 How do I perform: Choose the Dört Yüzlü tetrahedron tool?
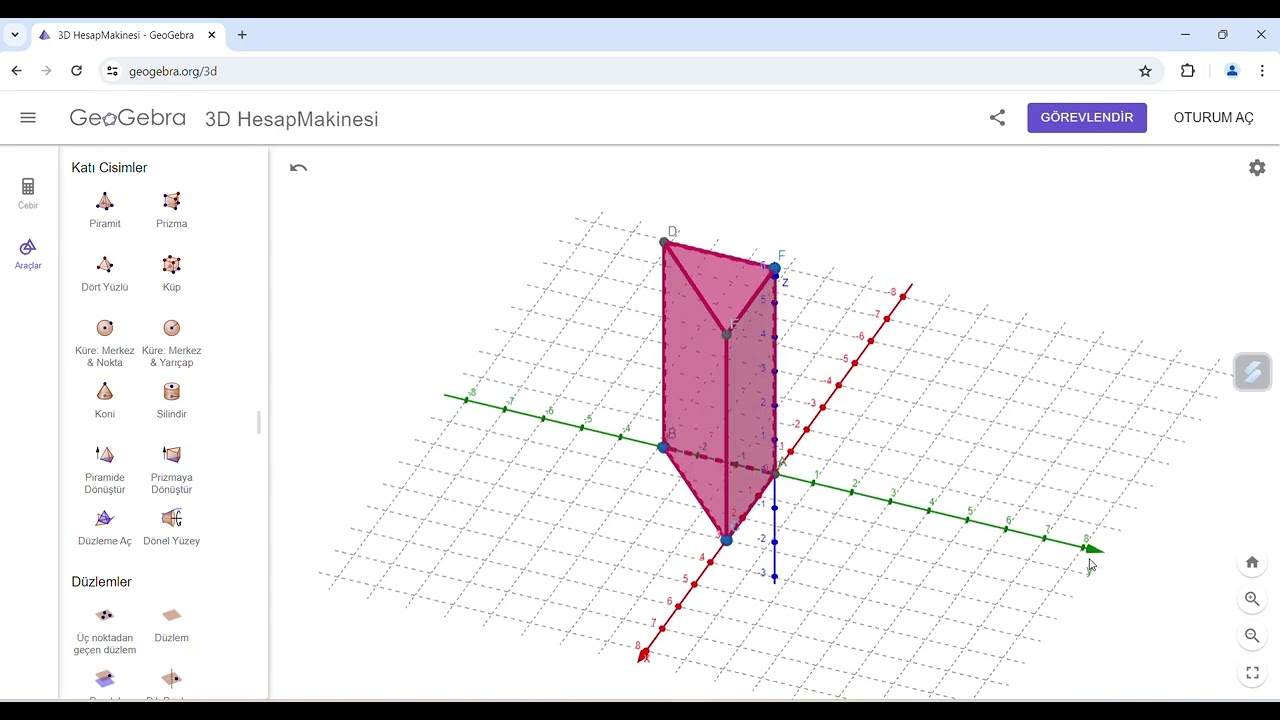click(105, 273)
